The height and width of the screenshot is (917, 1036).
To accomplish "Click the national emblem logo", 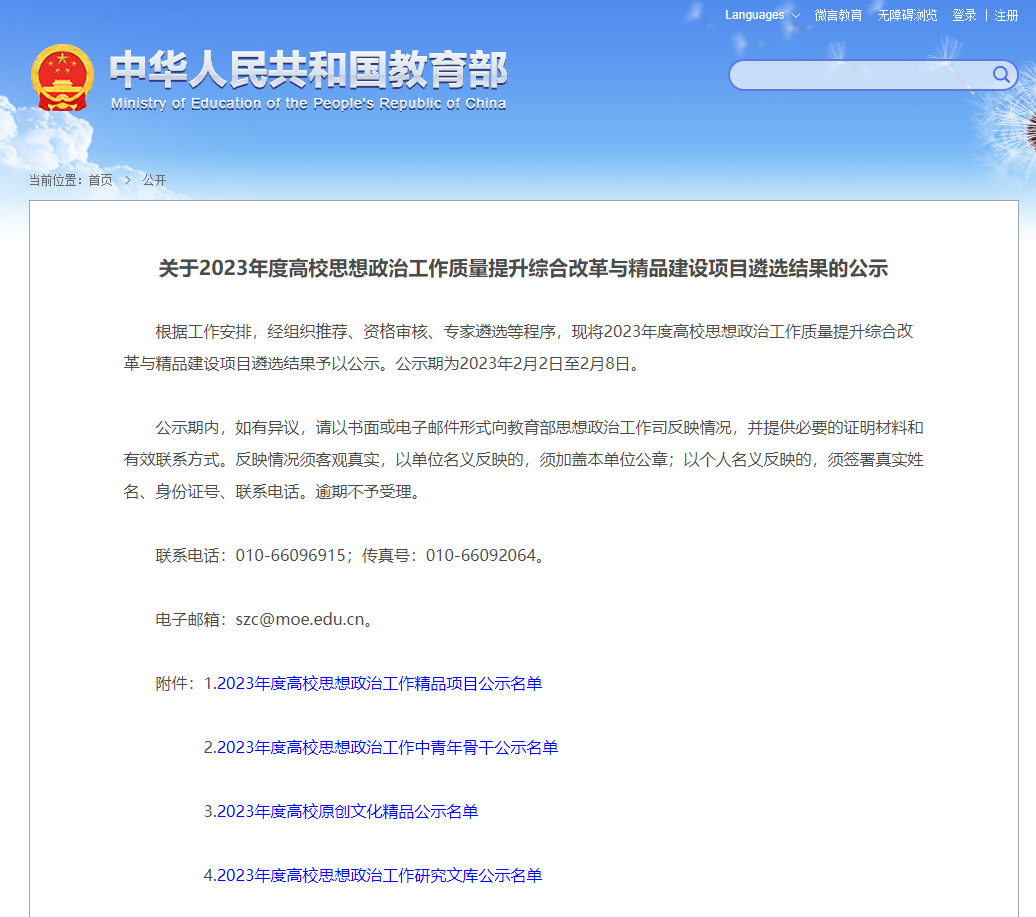I will click(x=62, y=77).
